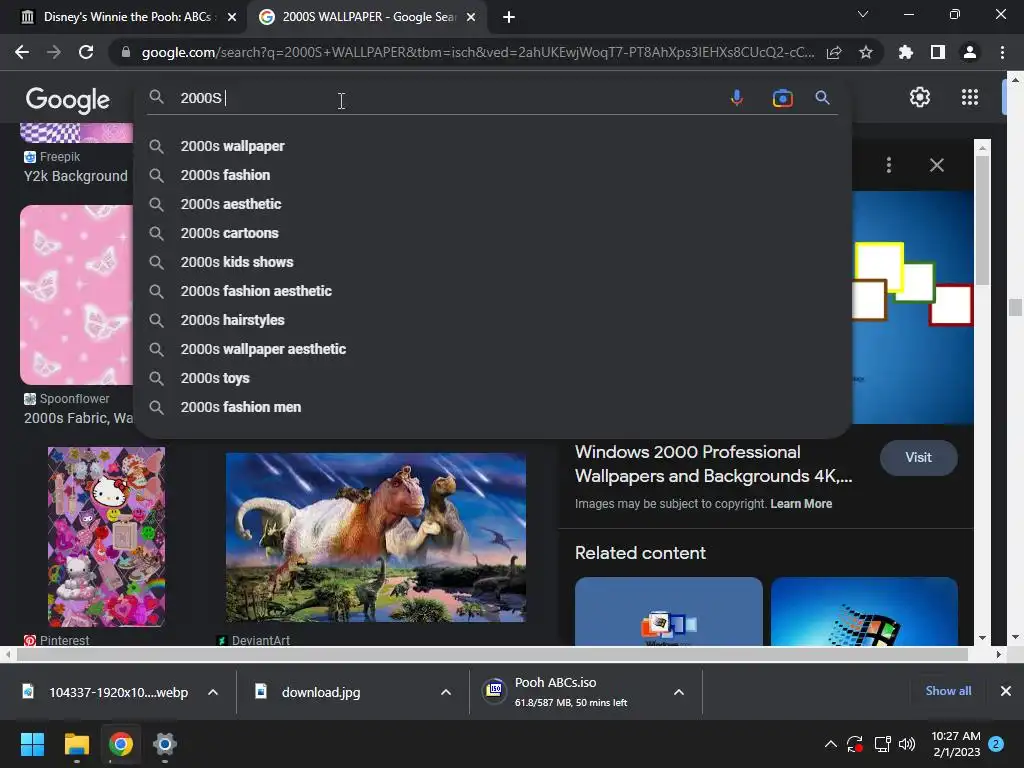Pick the '2000s toys' suggestion
Screen dimensions: 1024x768
(492, 378)
